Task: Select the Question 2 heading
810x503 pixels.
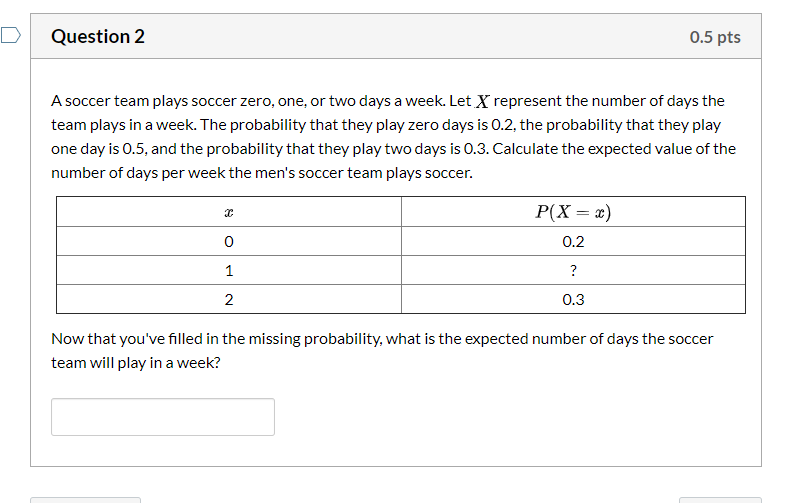Action: (x=98, y=37)
